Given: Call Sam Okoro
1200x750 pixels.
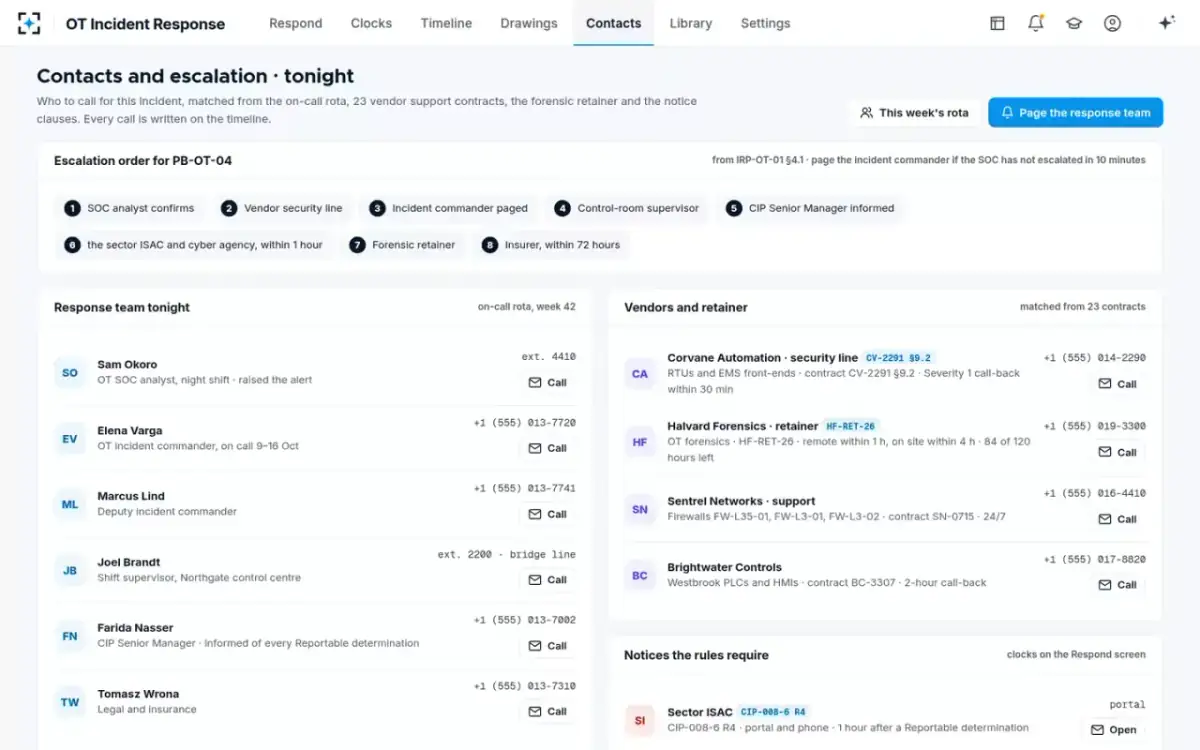Looking at the screenshot, I should click(547, 383).
